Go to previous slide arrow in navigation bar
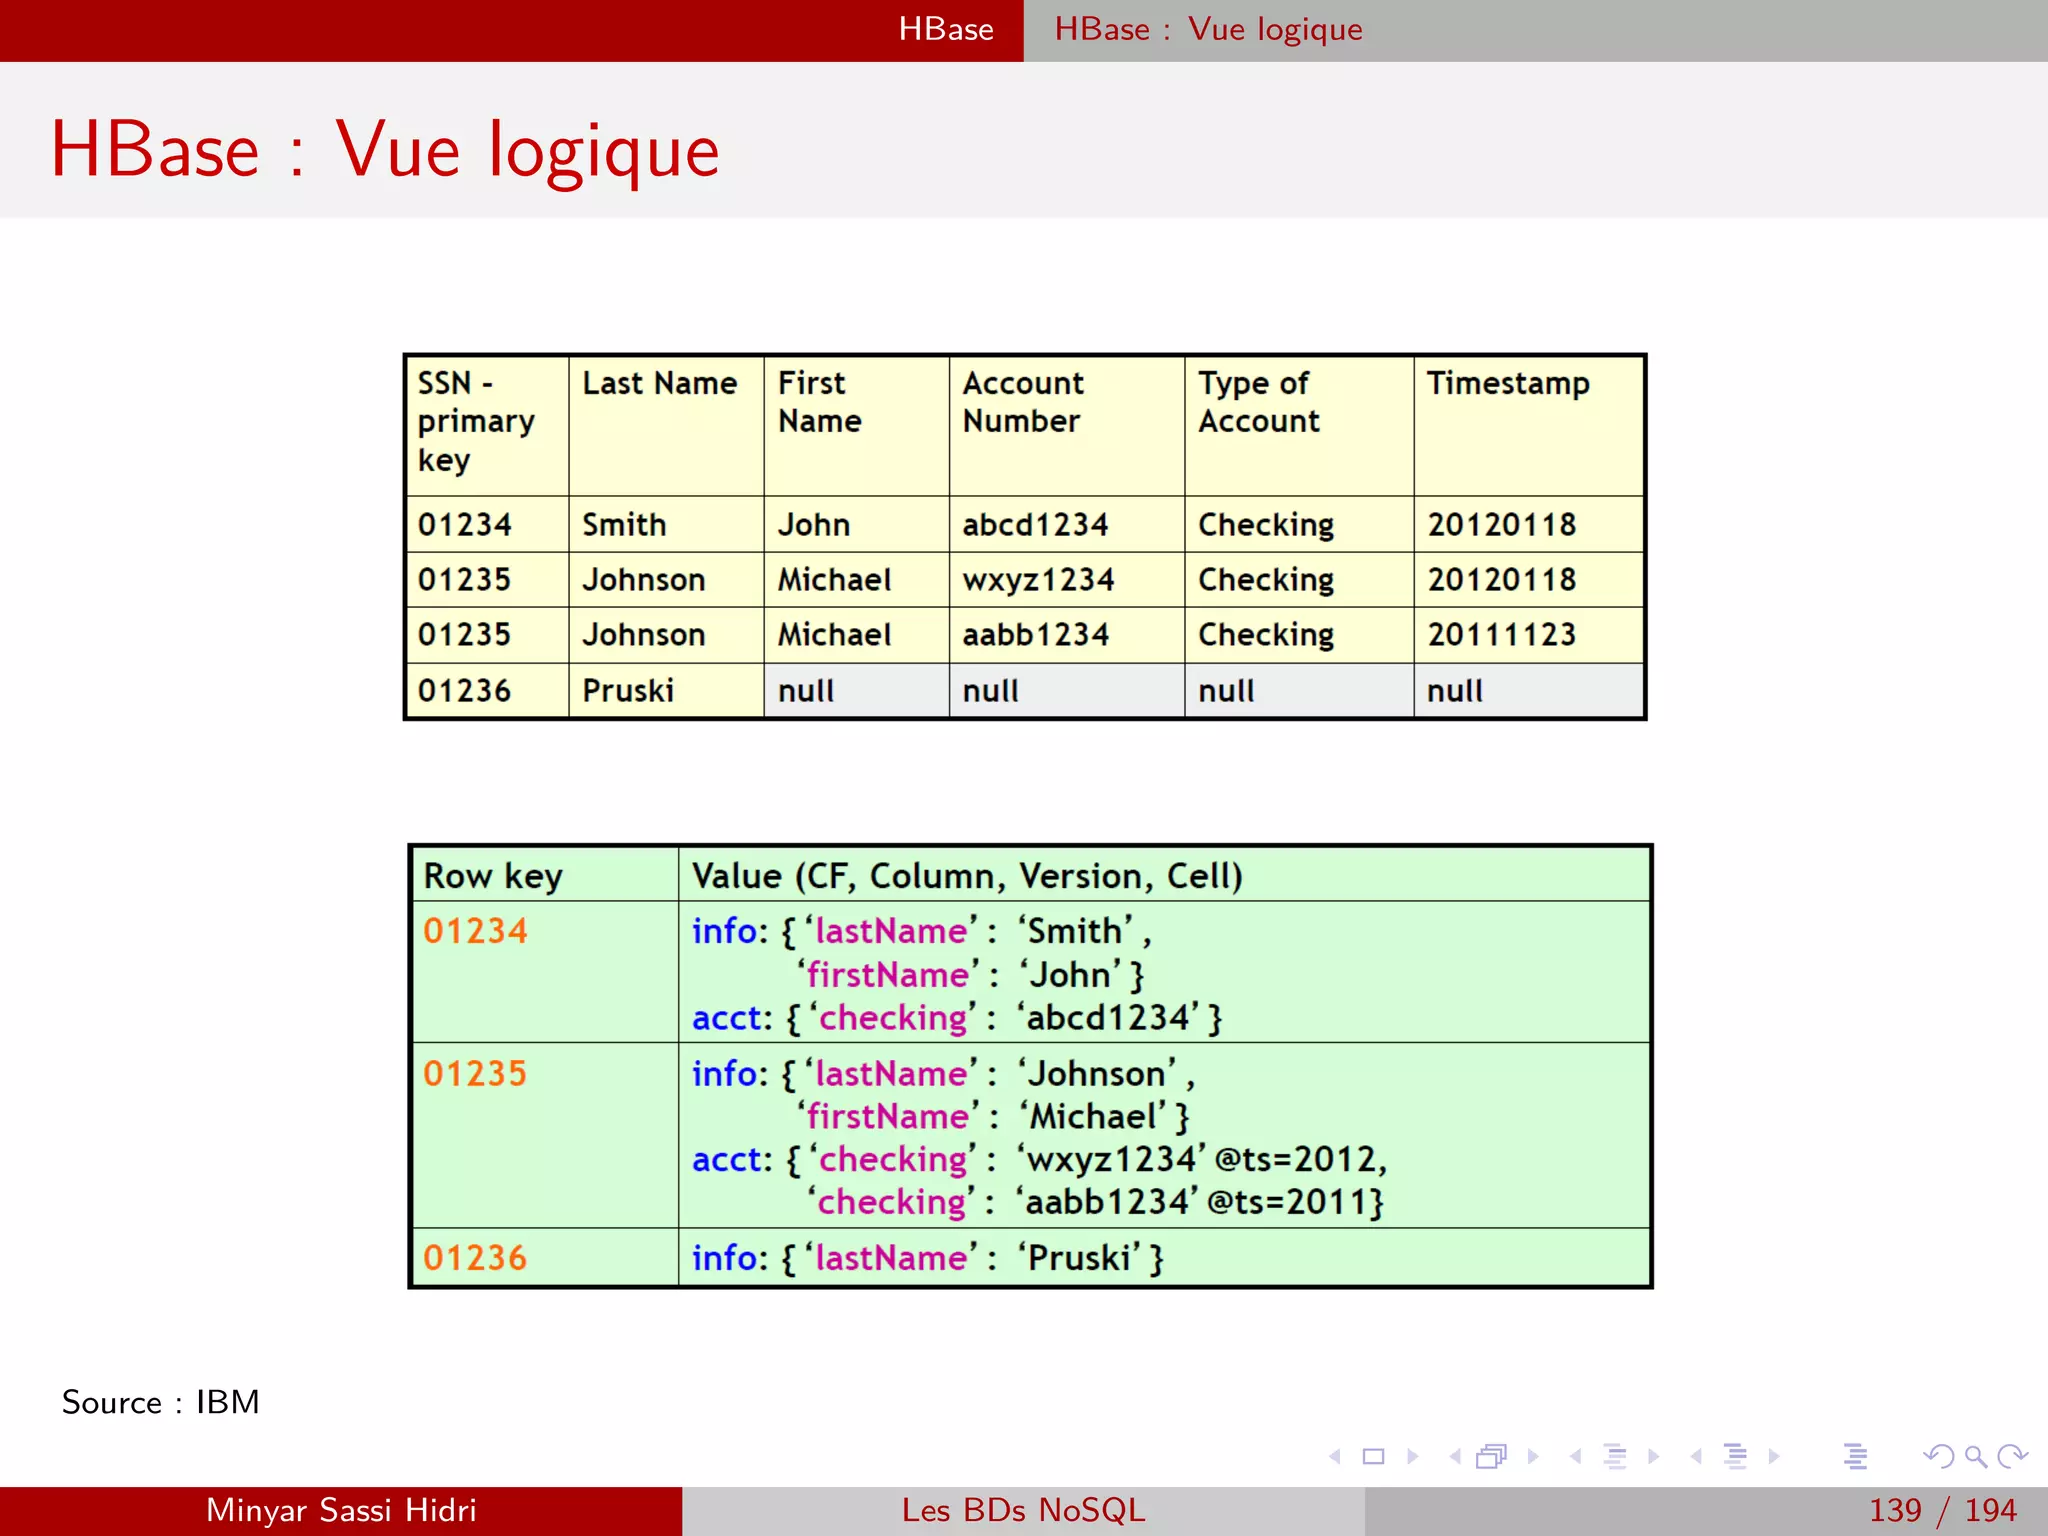This screenshot has height=1536, width=2048. click(x=1335, y=1456)
